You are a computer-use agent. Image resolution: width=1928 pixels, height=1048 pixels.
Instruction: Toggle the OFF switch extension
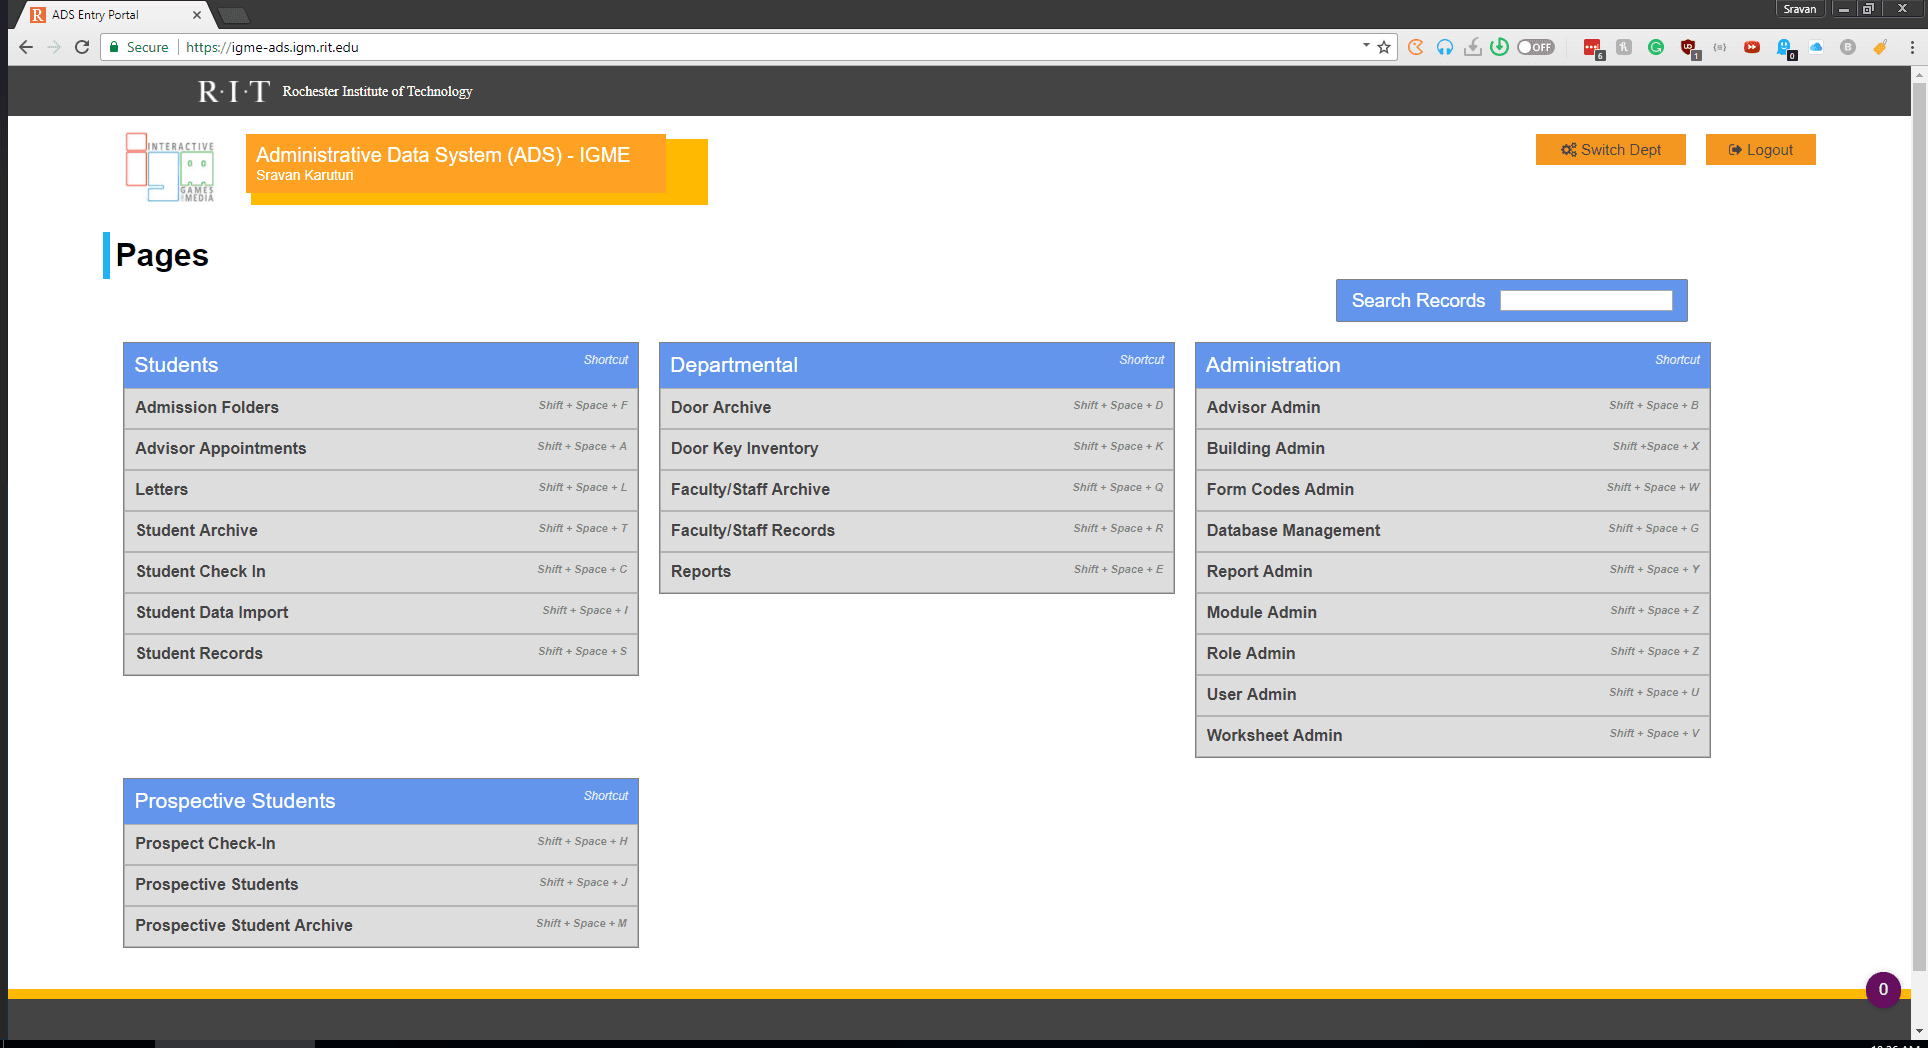[1536, 47]
